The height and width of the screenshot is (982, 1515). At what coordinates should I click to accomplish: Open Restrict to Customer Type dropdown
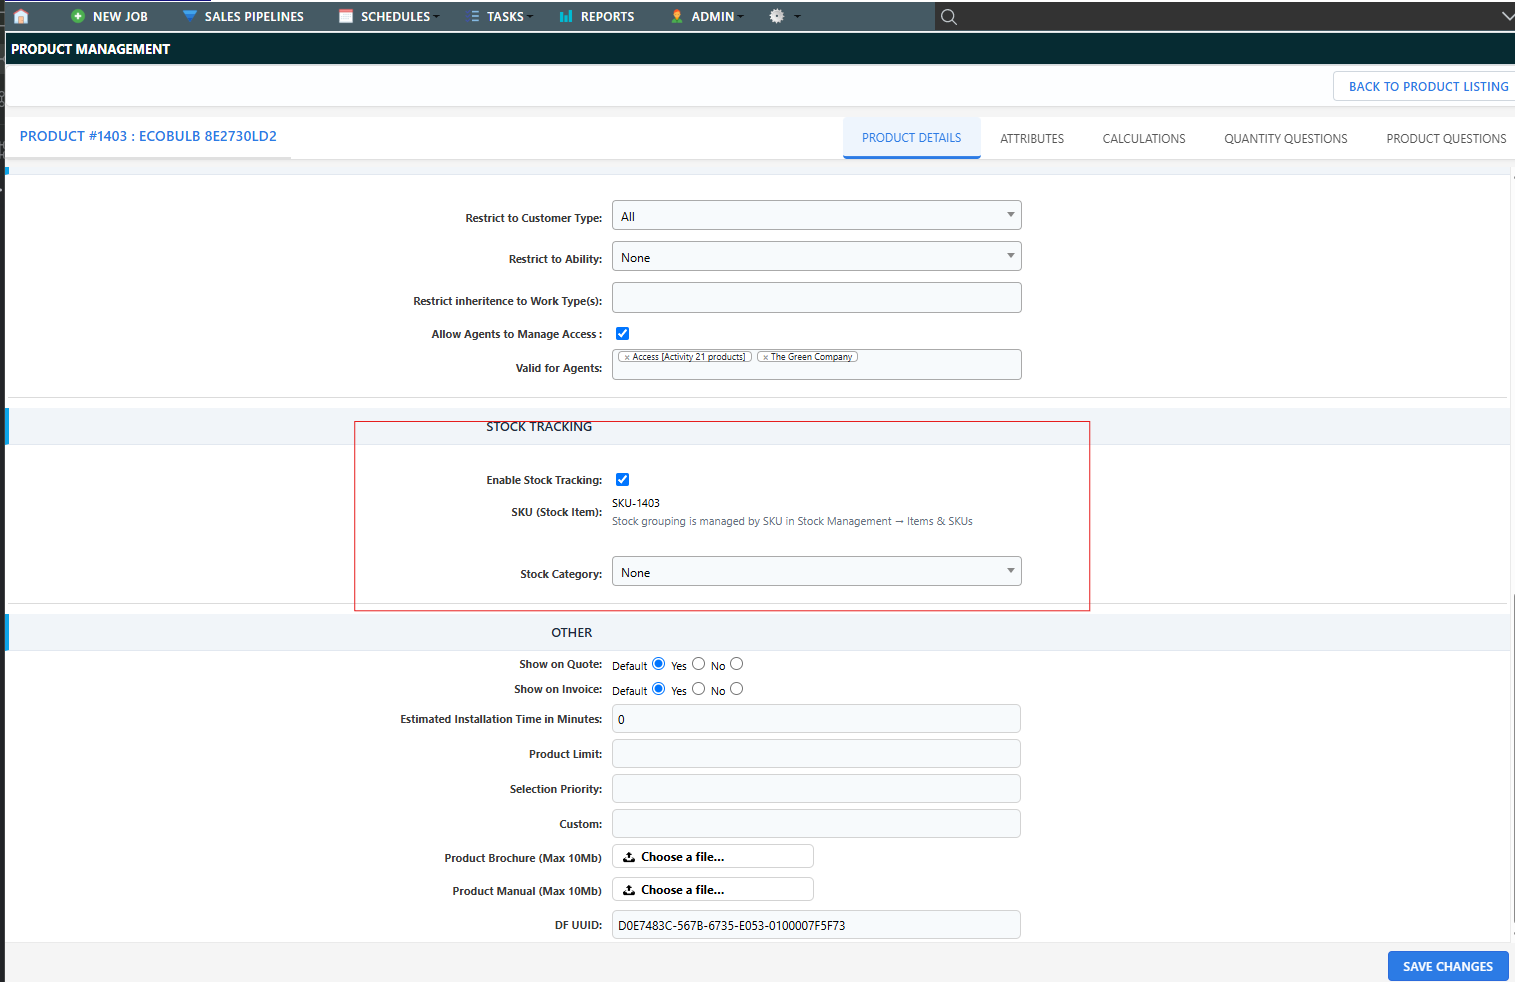(816, 216)
